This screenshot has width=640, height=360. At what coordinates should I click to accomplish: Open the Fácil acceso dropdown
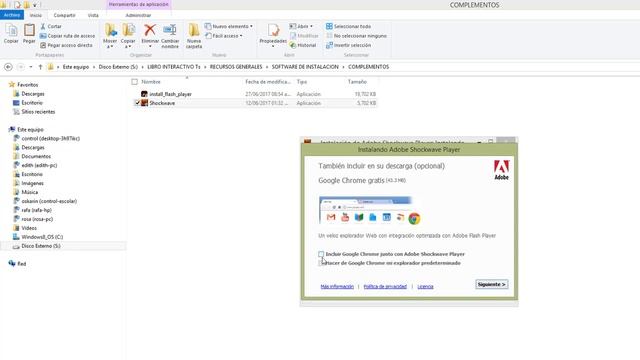(224, 36)
